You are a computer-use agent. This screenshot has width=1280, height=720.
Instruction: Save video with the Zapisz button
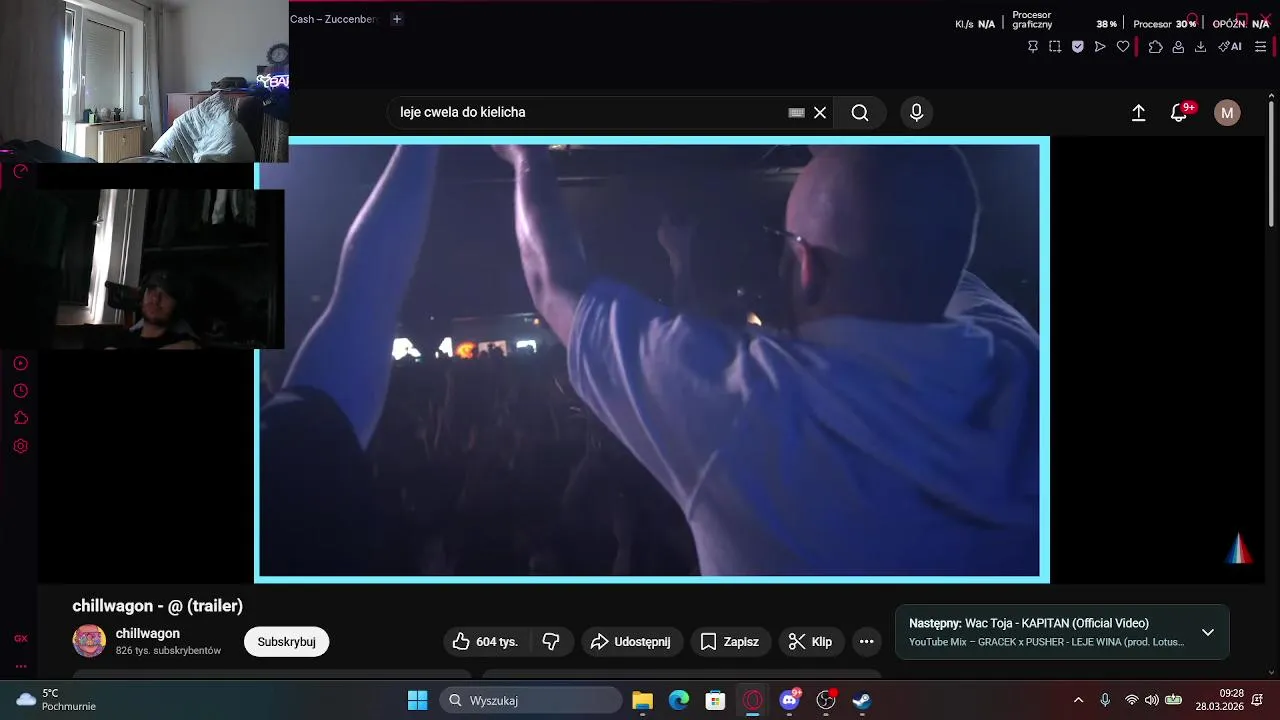point(729,642)
